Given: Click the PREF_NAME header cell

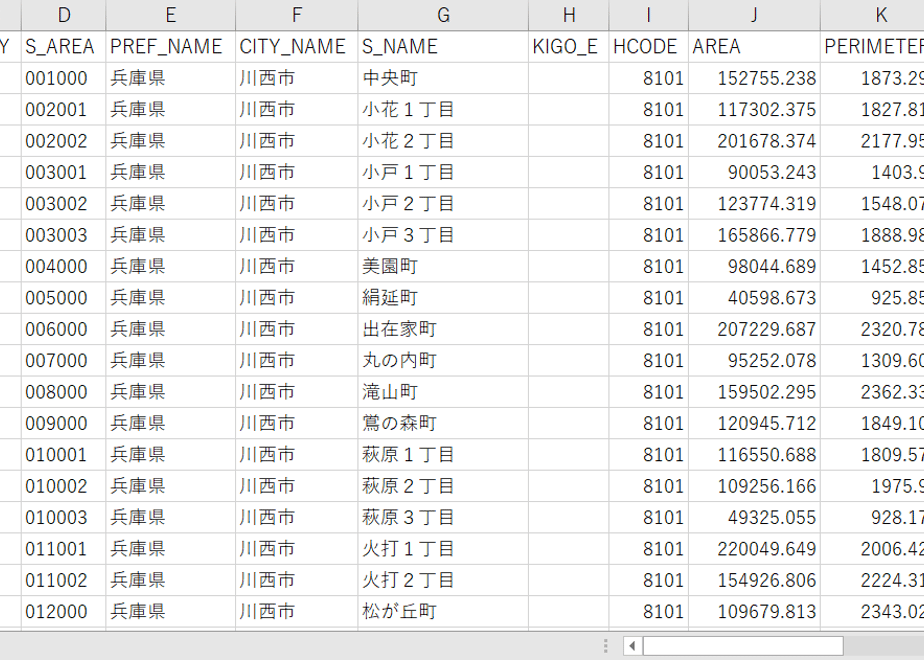Looking at the screenshot, I should [170, 47].
